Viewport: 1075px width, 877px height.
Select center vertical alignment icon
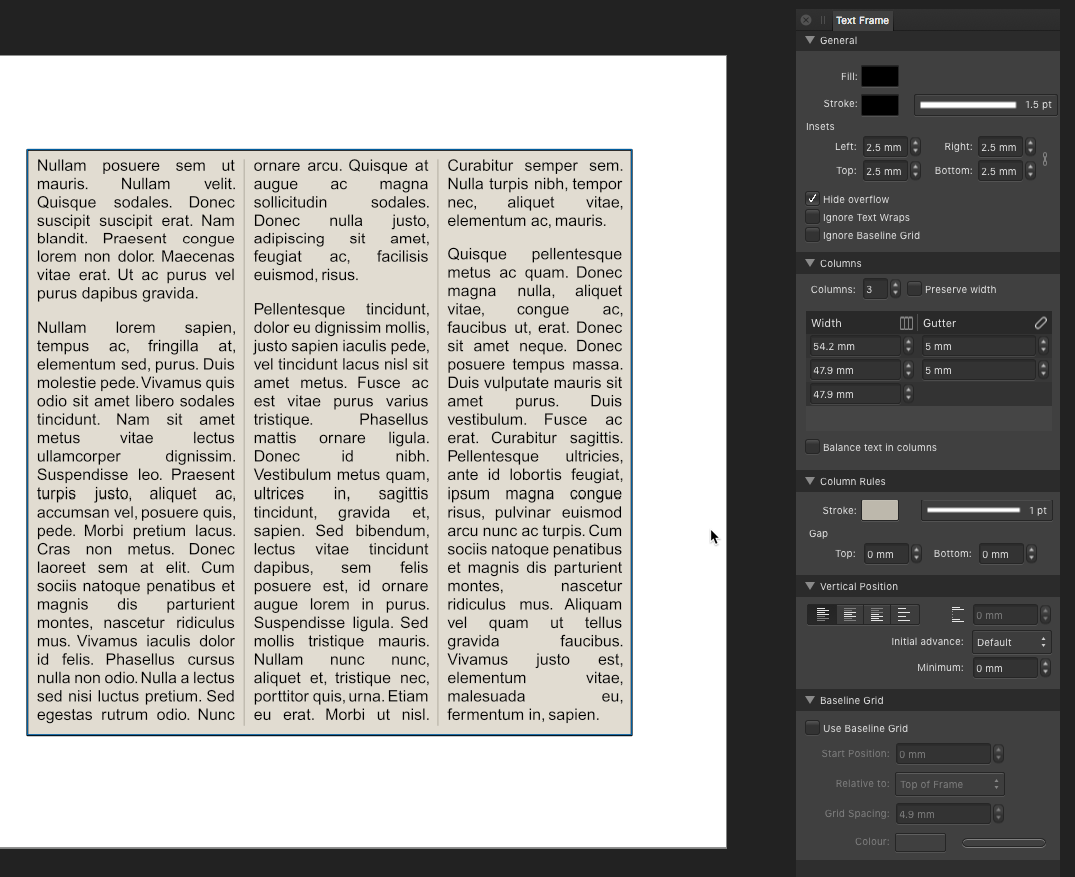click(x=849, y=615)
